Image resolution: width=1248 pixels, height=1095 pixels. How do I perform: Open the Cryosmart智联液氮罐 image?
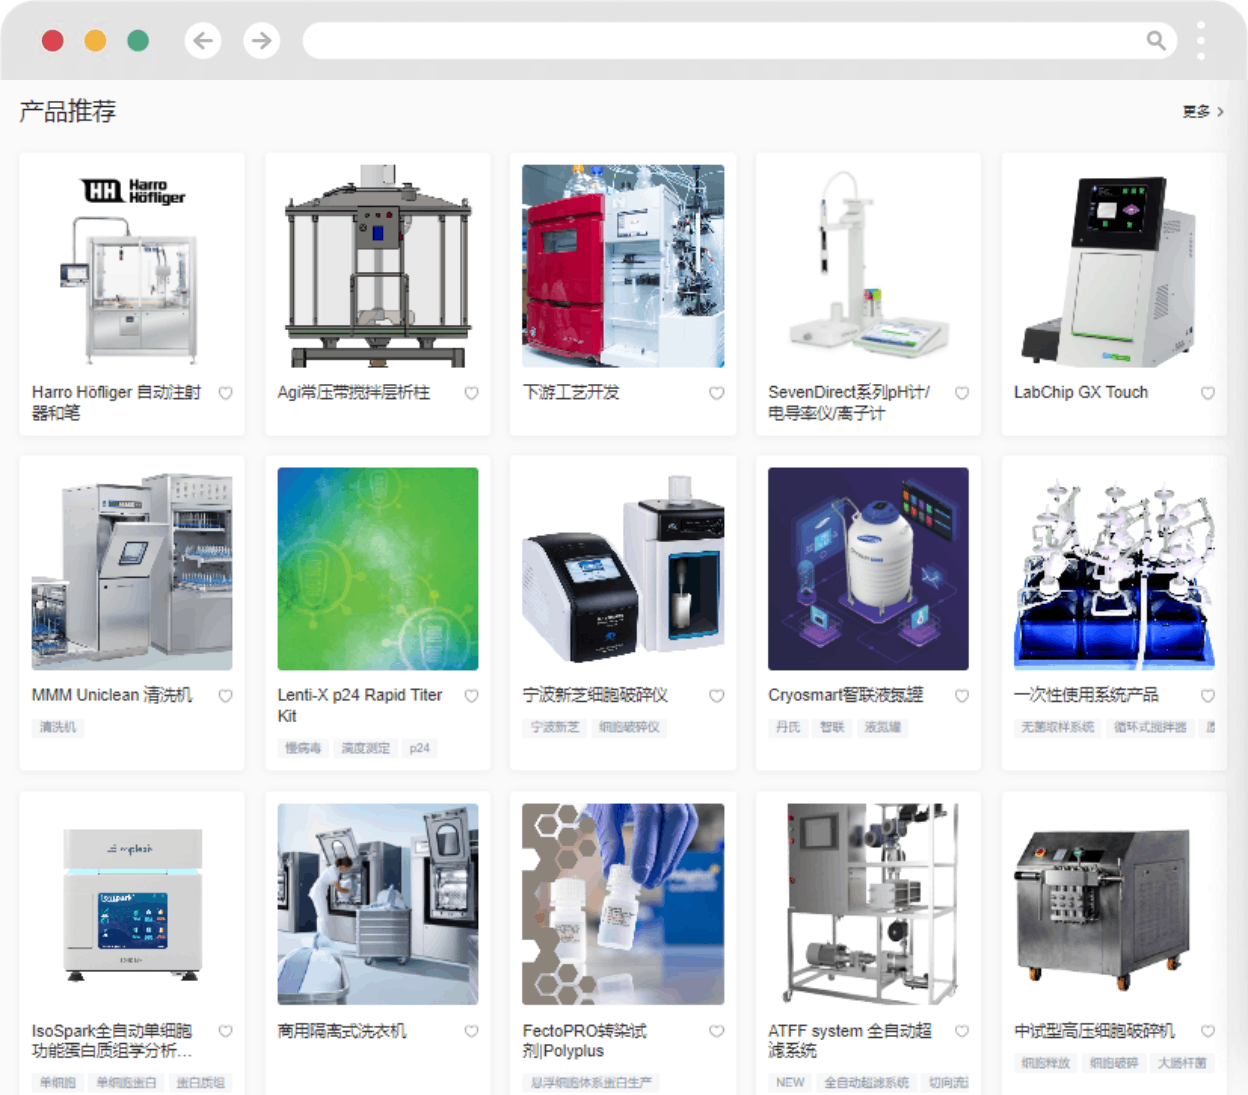pos(868,569)
